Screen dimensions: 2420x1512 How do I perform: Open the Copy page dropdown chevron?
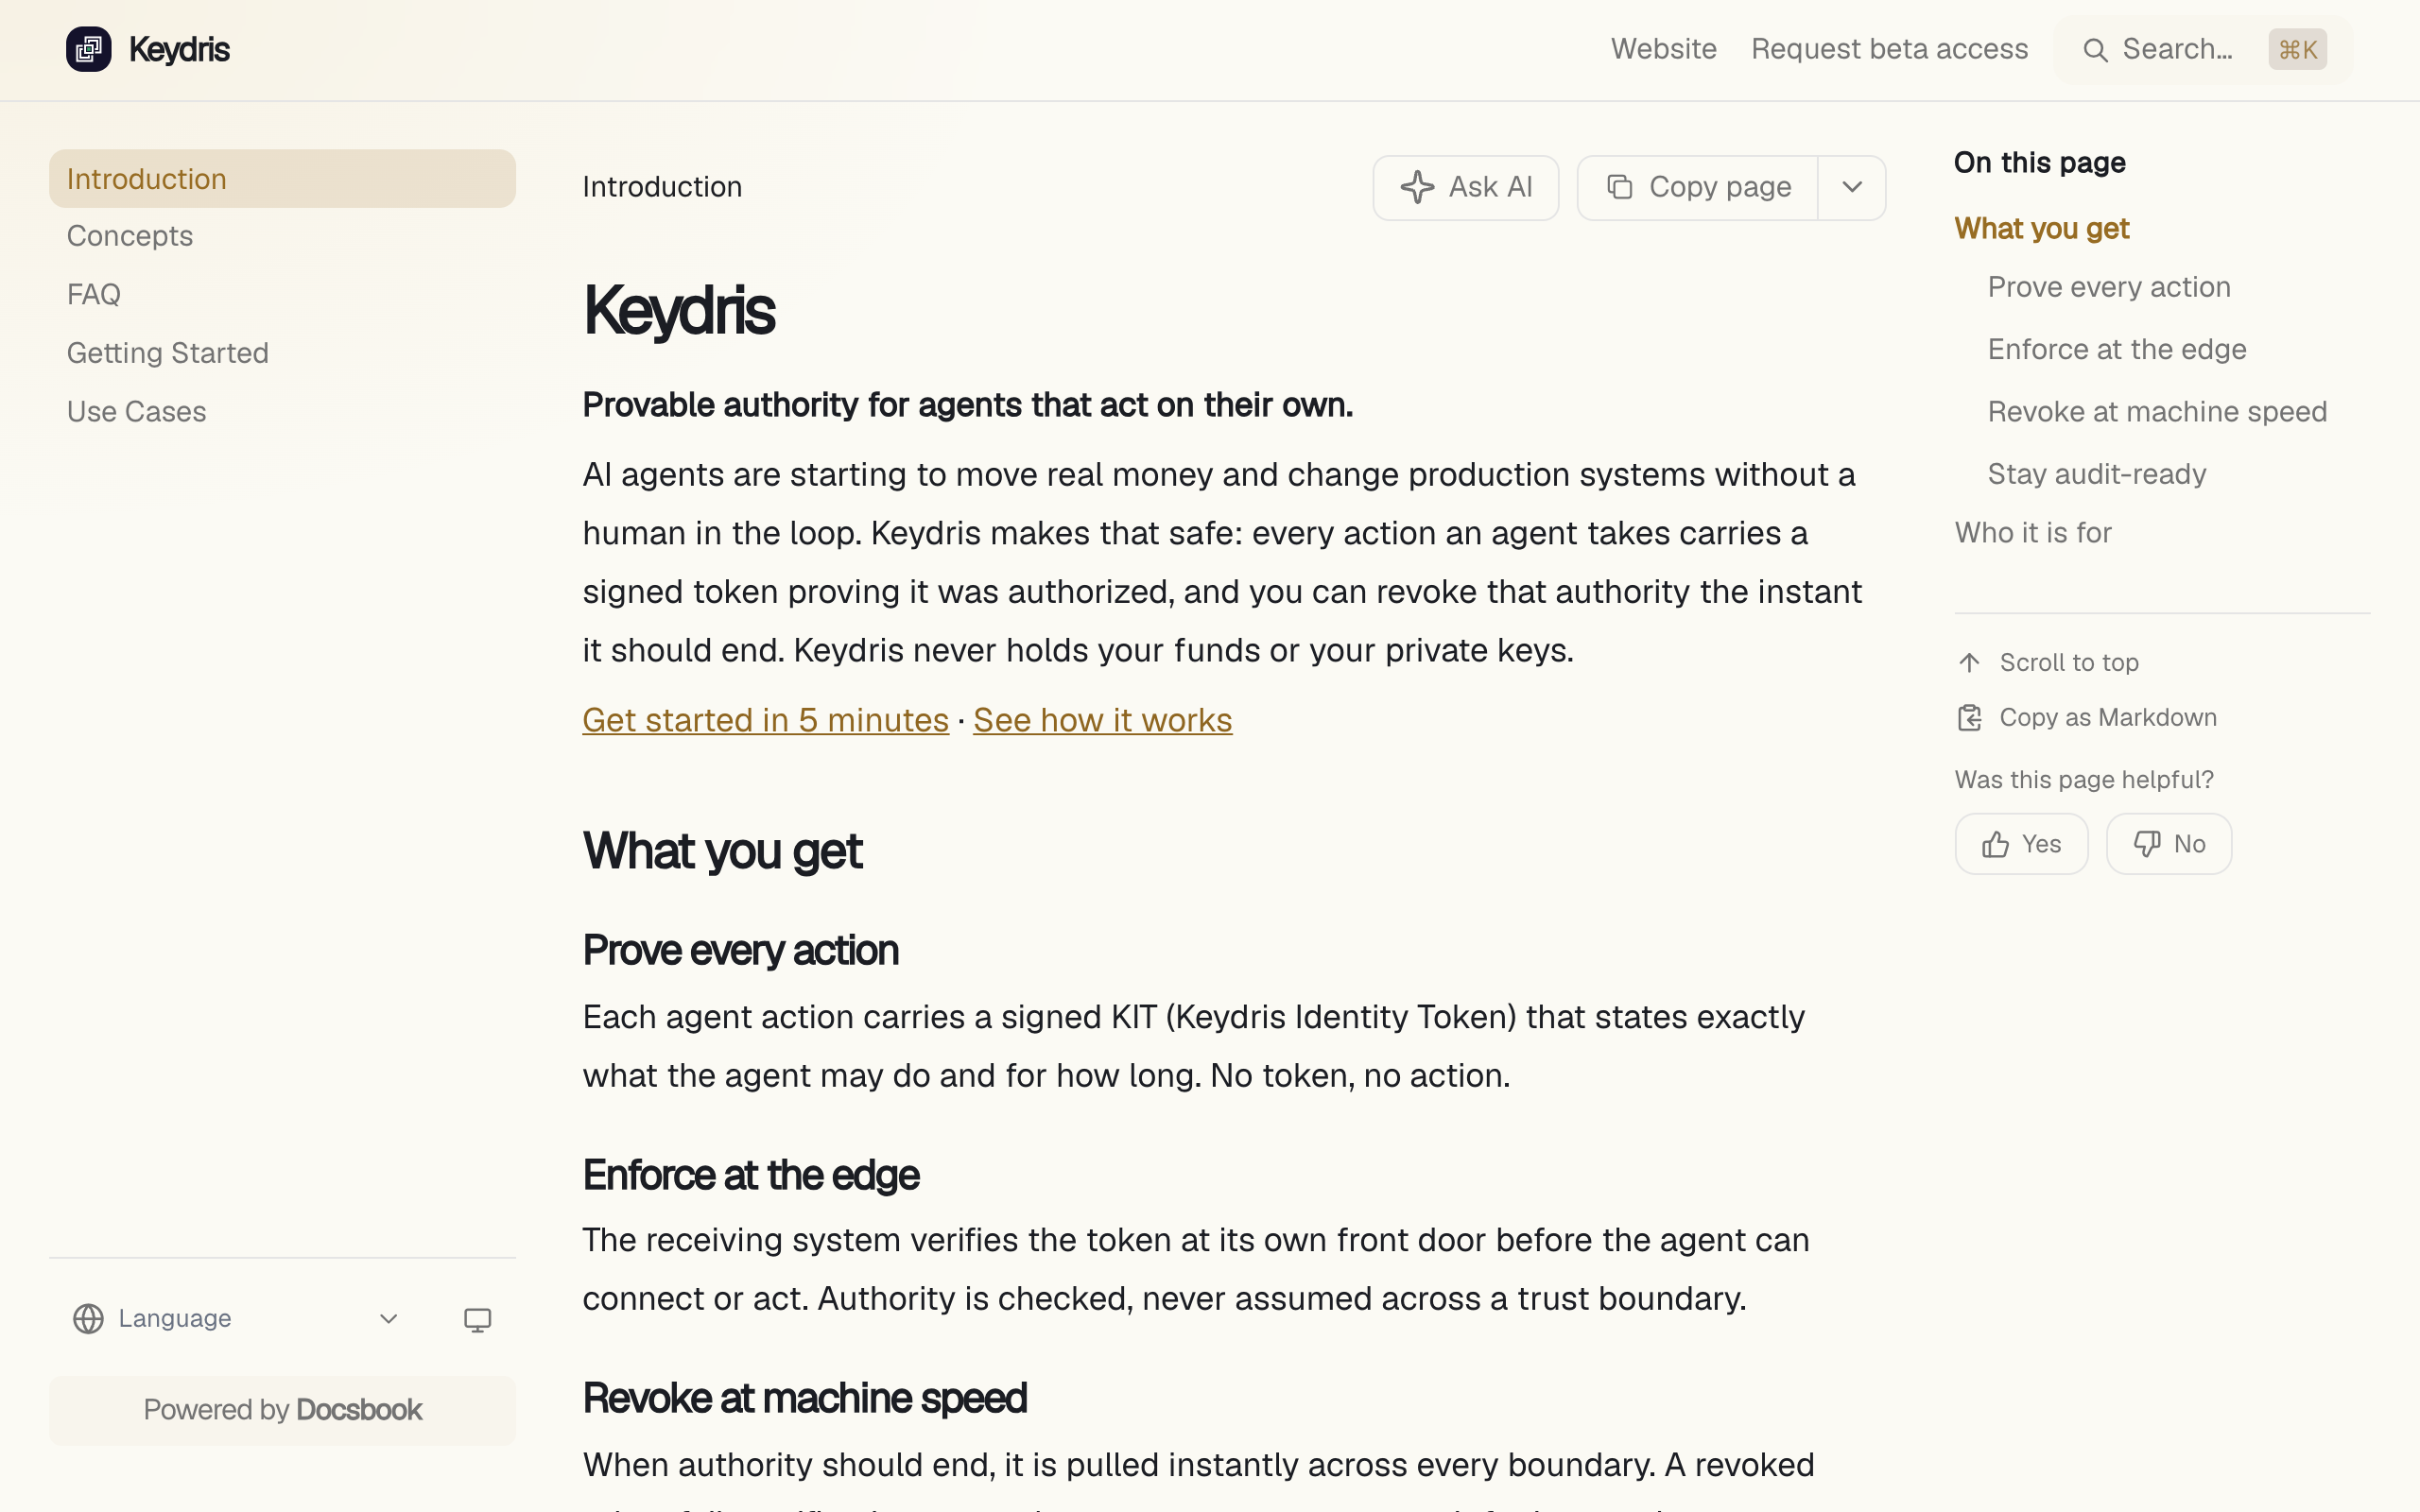[x=1852, y=187]
